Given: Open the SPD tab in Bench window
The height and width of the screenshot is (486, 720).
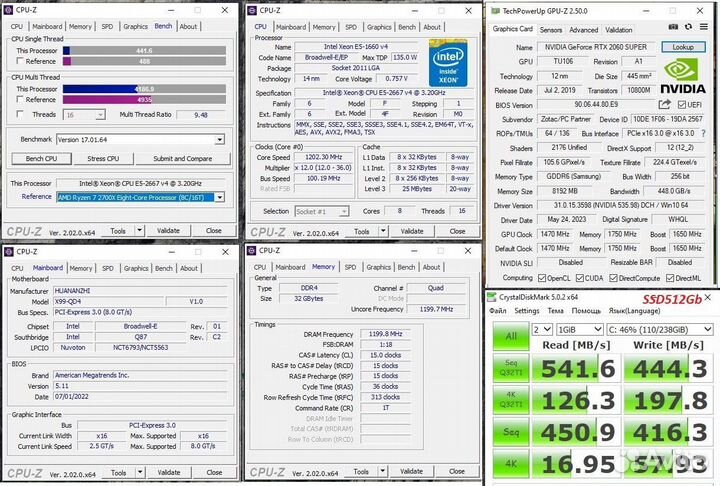Looking at the screenshot, I should [107, 26].
